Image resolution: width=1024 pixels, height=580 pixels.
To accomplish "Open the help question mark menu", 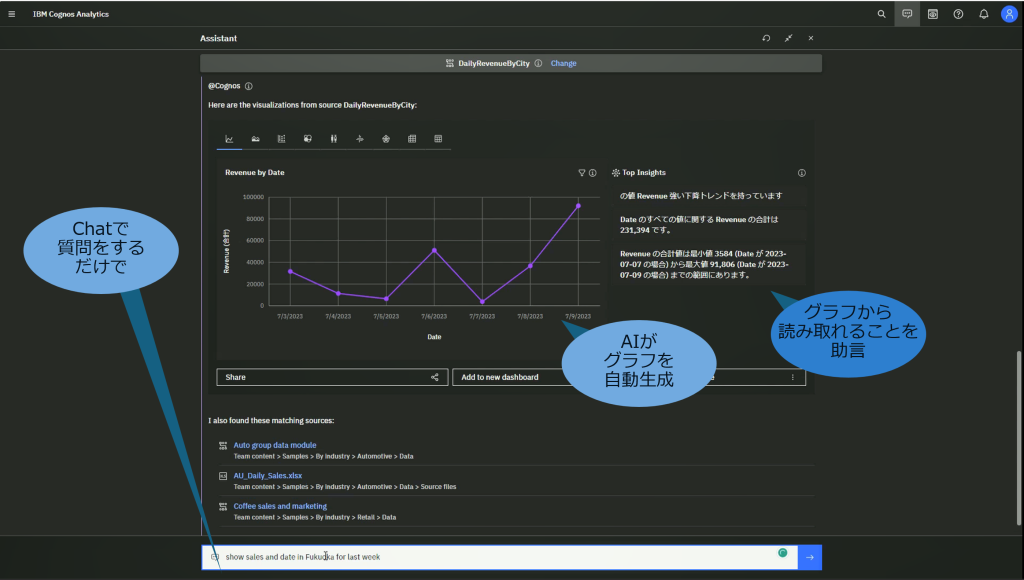I will [958, 14].
